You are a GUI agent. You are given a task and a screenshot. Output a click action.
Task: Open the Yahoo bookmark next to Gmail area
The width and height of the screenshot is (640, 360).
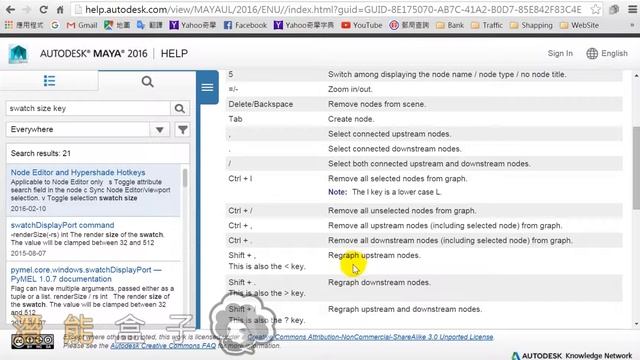[193, 25]
